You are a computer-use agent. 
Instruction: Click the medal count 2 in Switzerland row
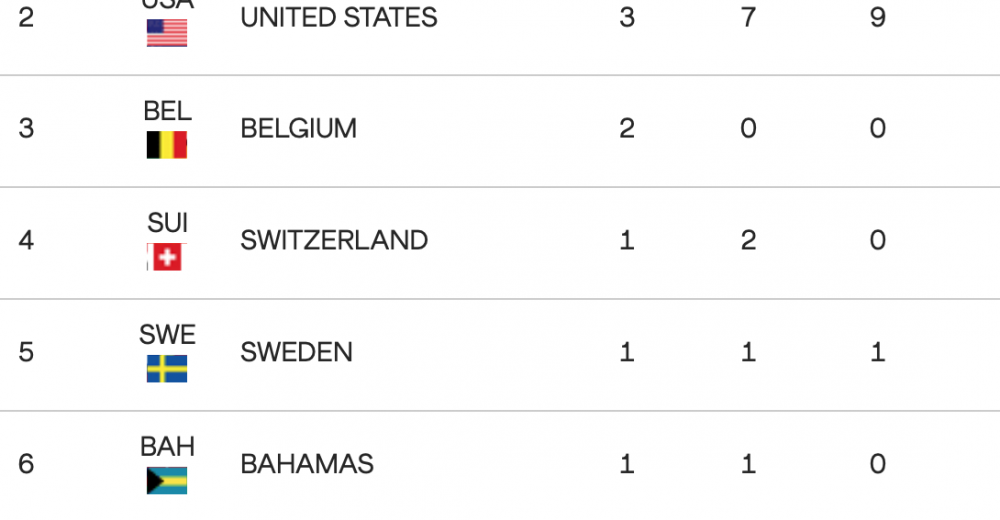pos(748,241)
